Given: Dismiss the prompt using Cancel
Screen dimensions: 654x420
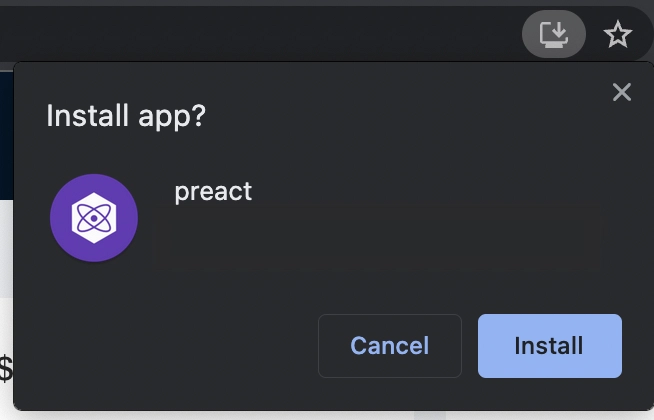Looking at the screenshot, I should (x=390, y=346).
